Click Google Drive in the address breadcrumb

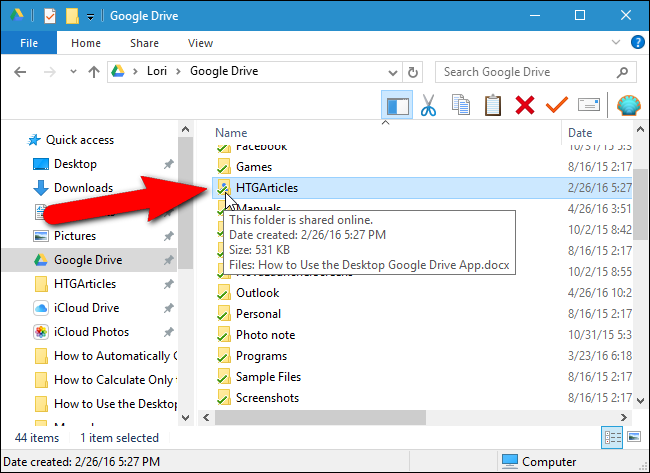click(x=224, y=71)
